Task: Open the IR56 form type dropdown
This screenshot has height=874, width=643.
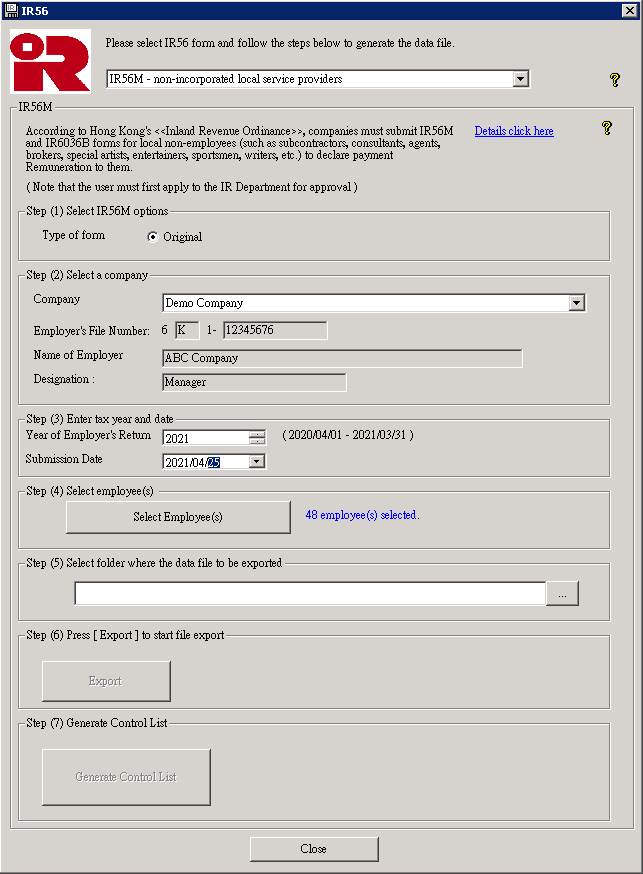Action: 519,79
